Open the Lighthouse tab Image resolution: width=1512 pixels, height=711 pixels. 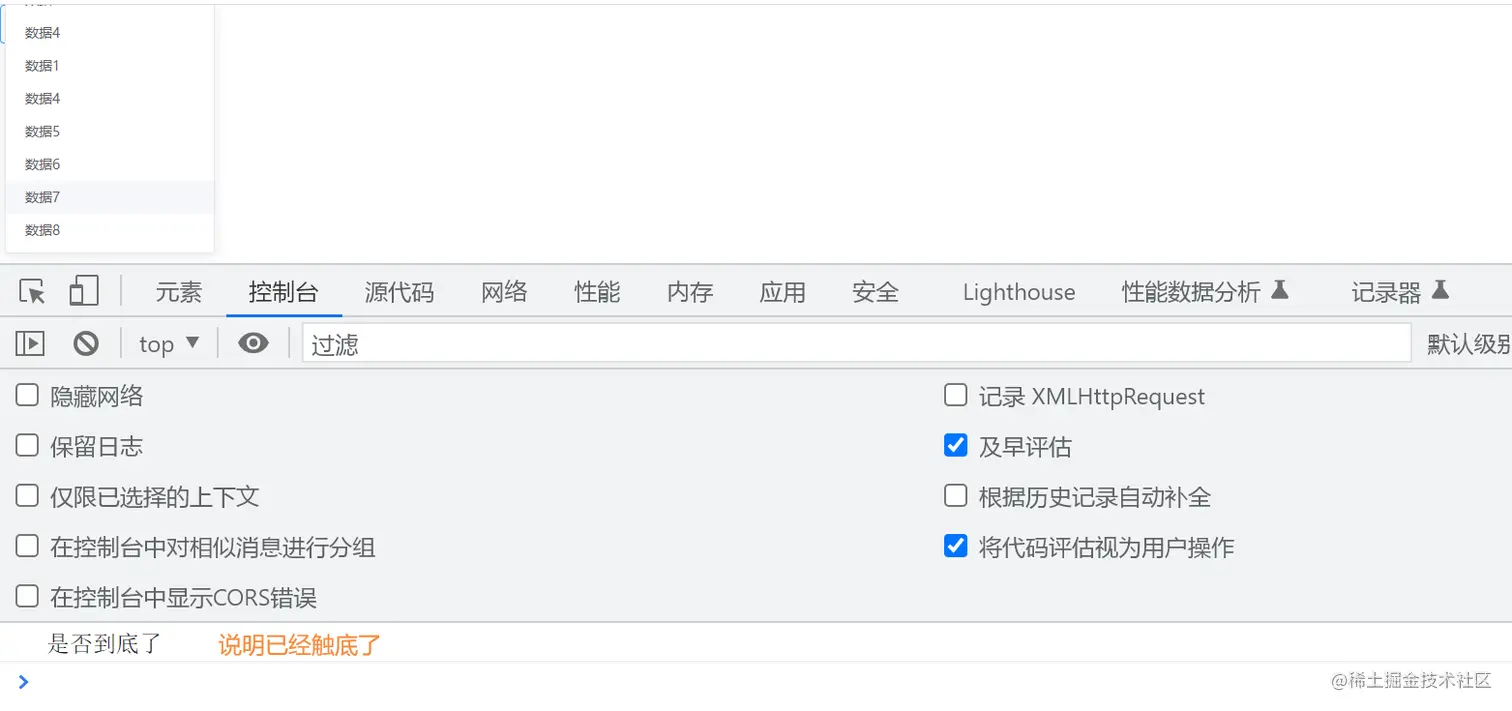(1019, 292)
